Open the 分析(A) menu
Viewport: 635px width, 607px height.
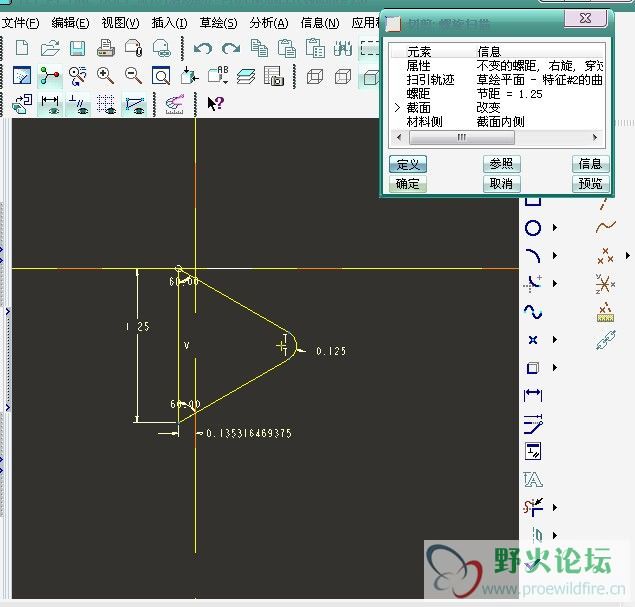(269, 23)
